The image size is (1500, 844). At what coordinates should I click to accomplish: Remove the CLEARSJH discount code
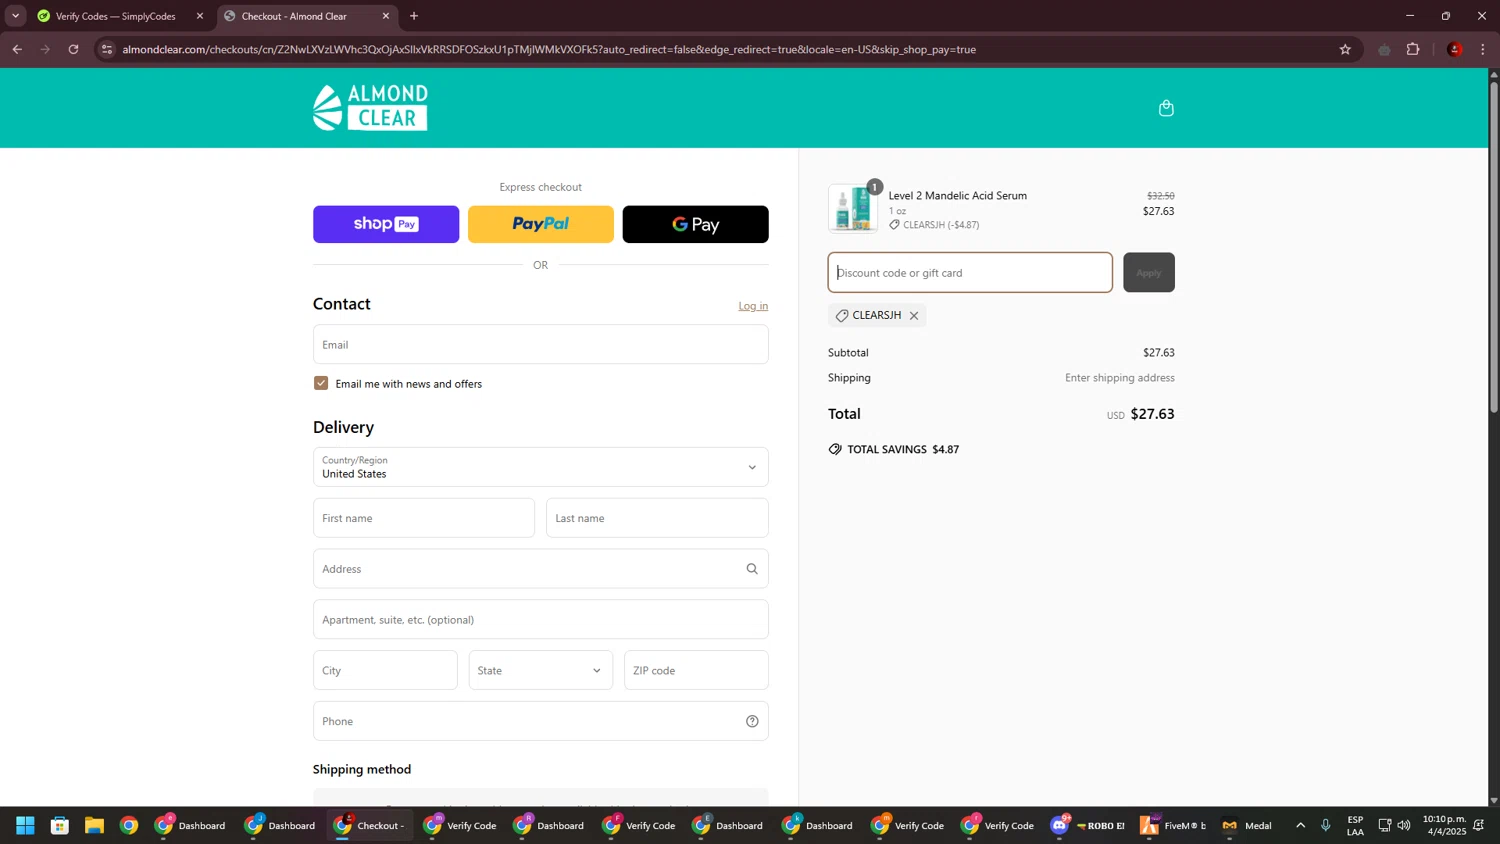914,316
